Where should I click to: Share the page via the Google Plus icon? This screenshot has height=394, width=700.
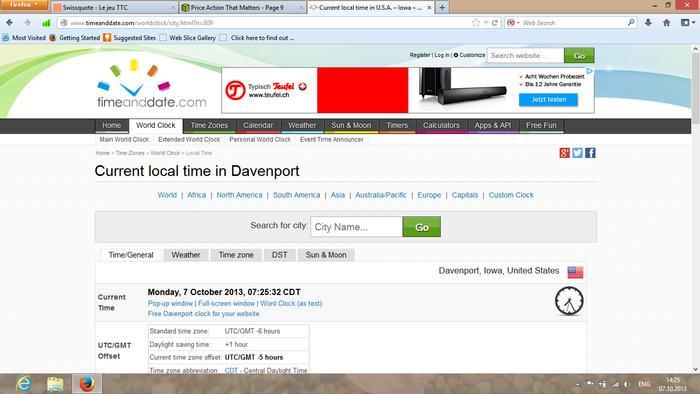564,153
